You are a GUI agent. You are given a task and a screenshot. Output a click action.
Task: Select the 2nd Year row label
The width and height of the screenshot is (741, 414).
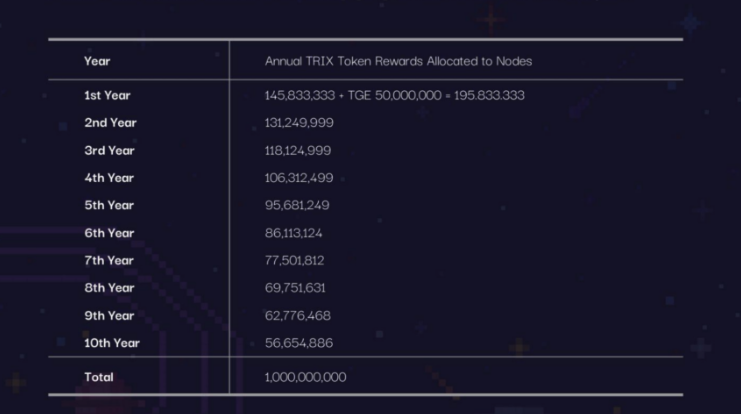click(110, 123)
